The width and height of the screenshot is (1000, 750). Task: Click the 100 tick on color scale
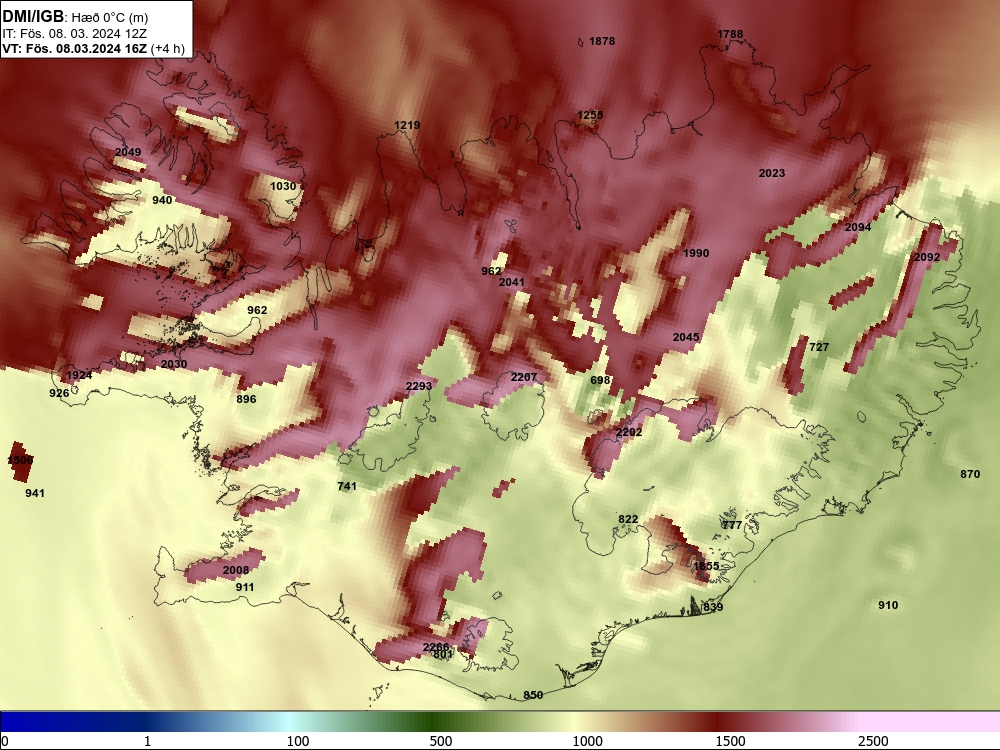coord(298,740)
